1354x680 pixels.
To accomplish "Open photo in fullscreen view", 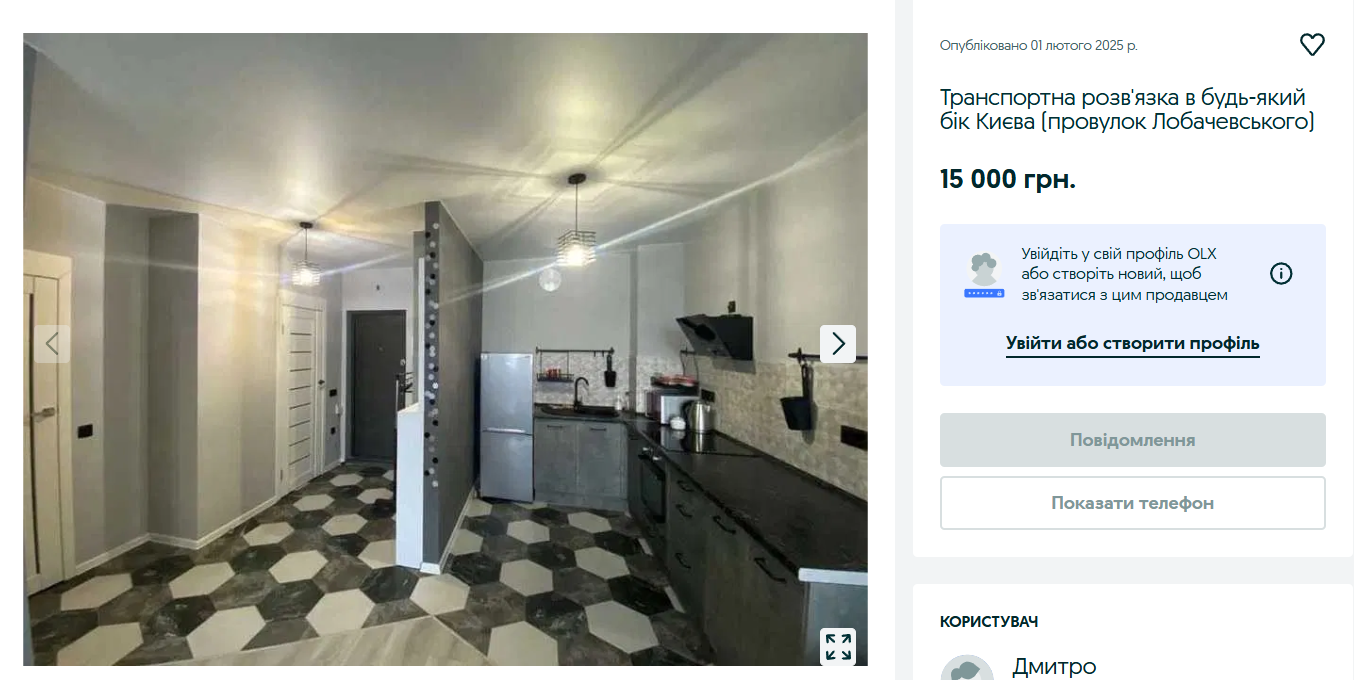I will point(838,646).
